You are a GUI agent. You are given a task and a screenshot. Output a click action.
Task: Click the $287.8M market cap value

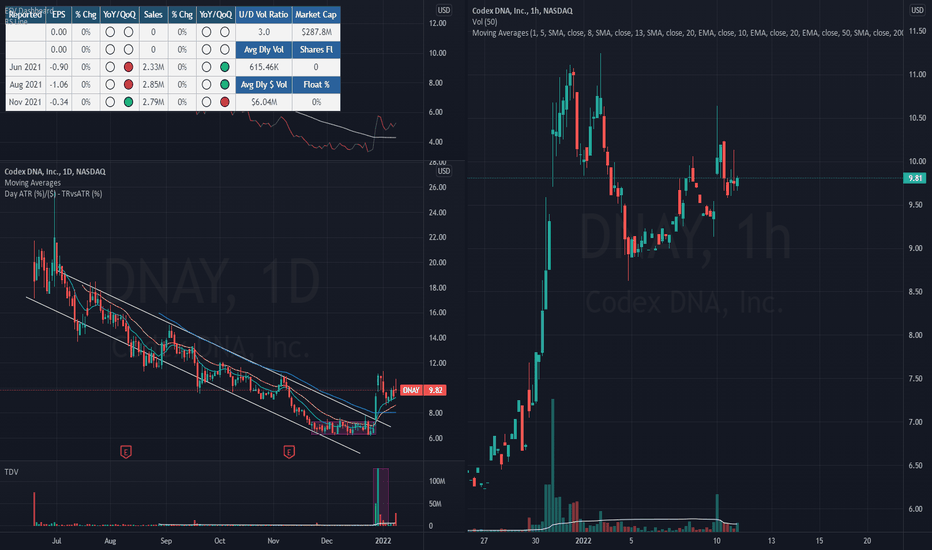[316, 32]
